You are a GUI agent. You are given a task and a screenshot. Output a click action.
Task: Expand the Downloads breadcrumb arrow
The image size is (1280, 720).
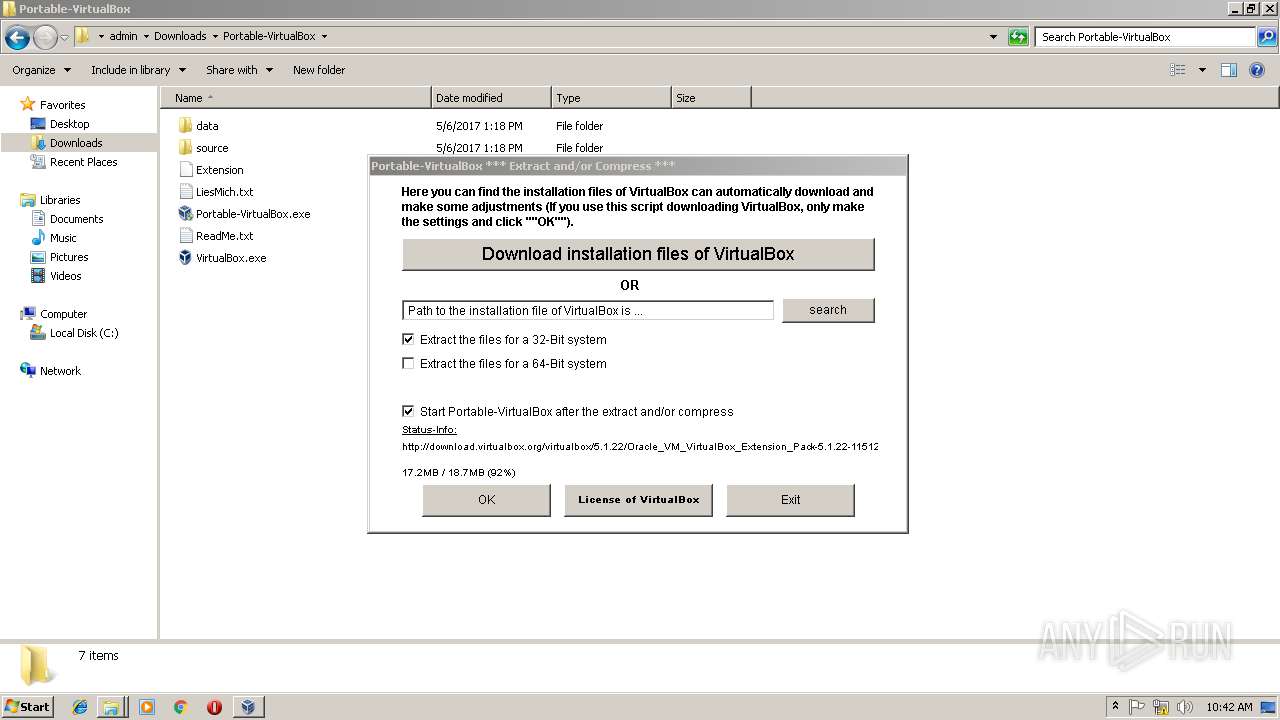click(x=214, y=36)
